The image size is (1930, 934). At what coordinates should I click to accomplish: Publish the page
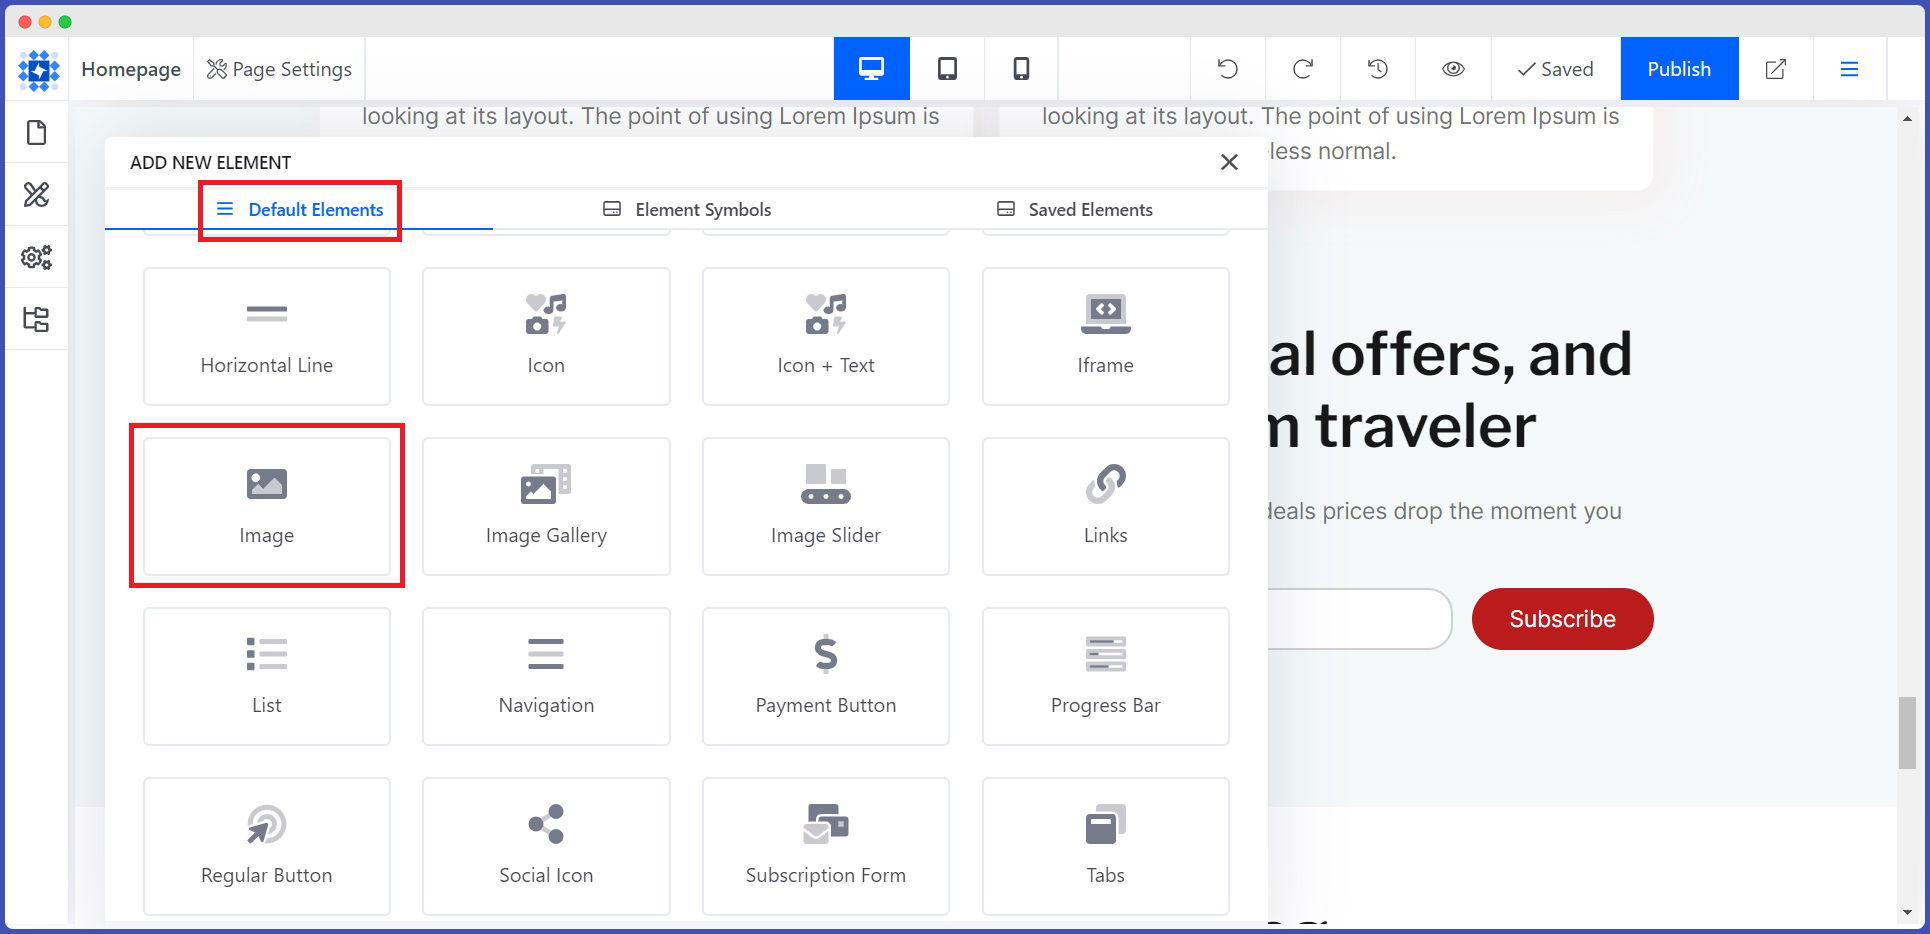[1679, 69]
